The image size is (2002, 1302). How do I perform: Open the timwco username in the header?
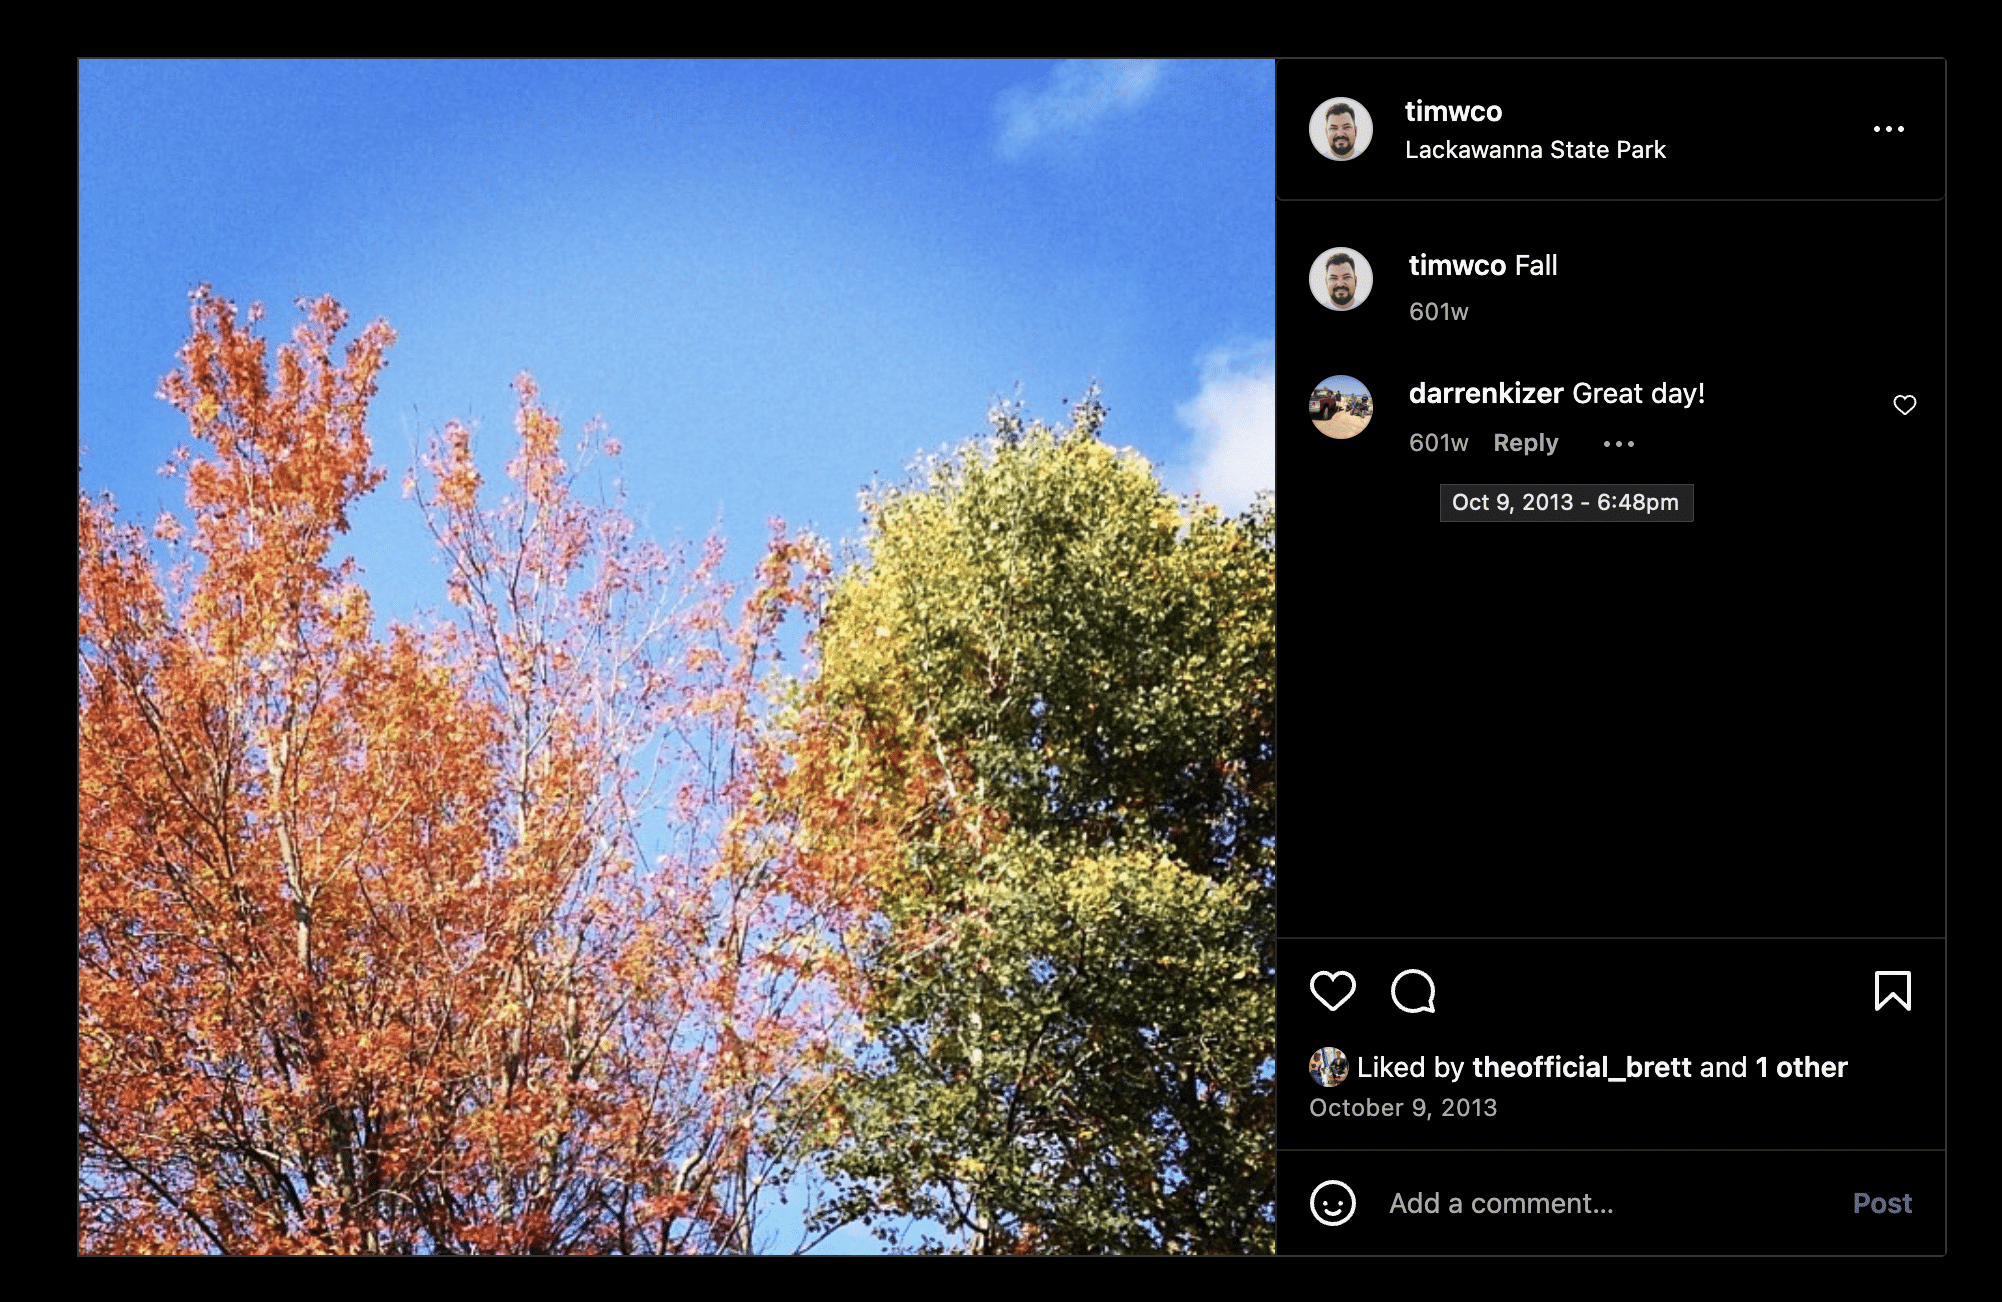tap(1452, 111)
